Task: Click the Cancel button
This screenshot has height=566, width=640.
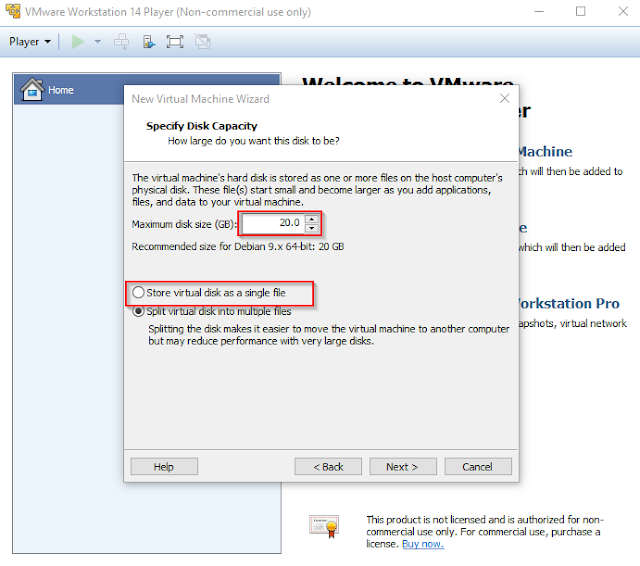Action: (478, 466)
